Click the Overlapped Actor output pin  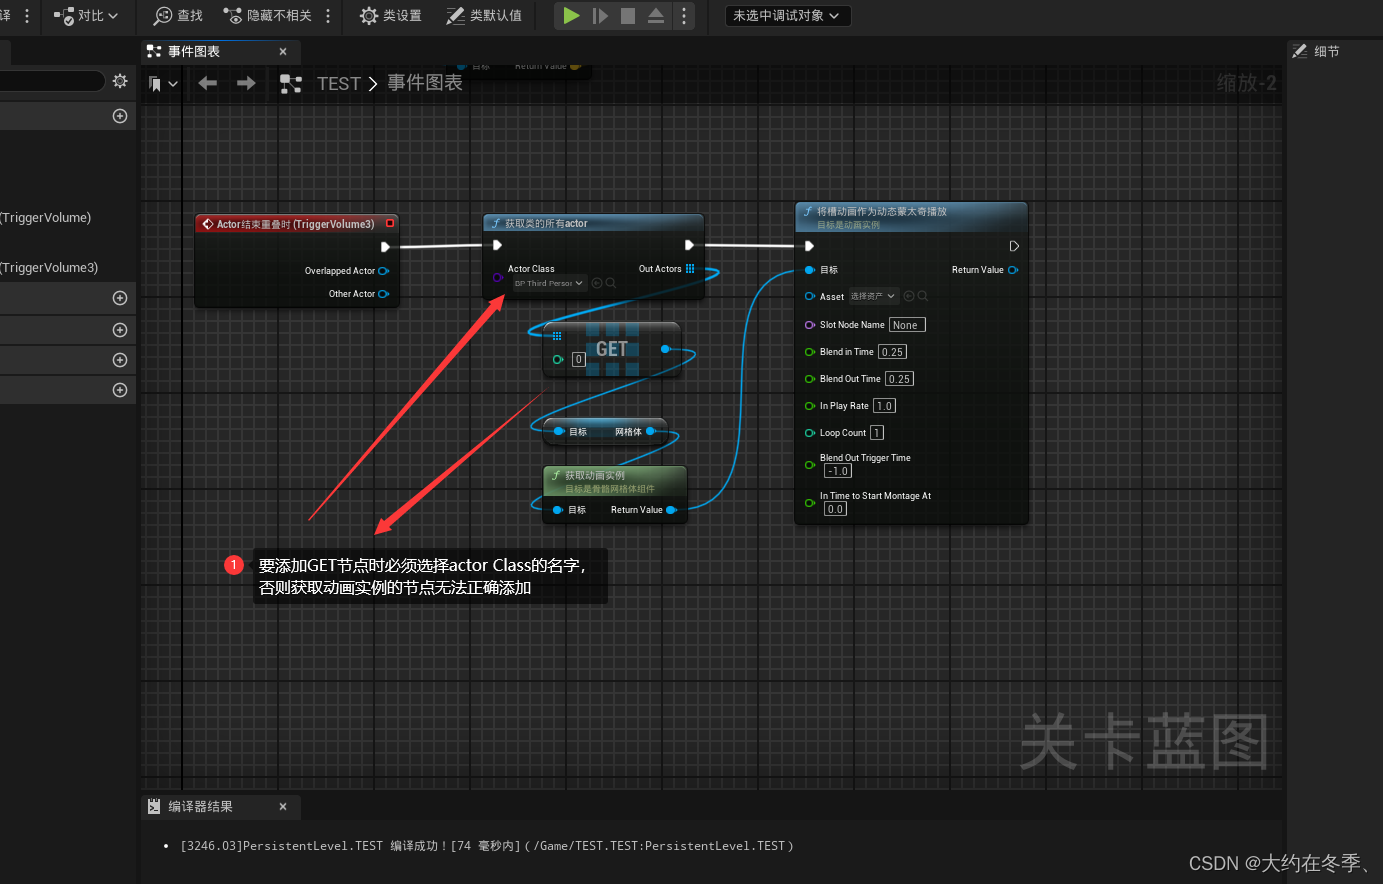tap(383, 271)
